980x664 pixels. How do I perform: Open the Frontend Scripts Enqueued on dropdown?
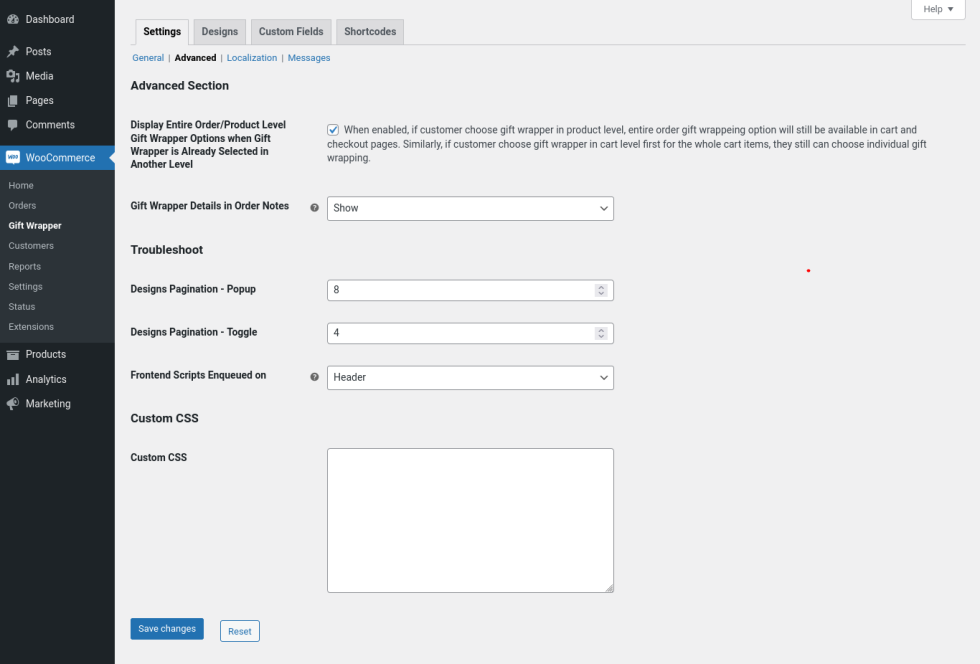point(470,377)
